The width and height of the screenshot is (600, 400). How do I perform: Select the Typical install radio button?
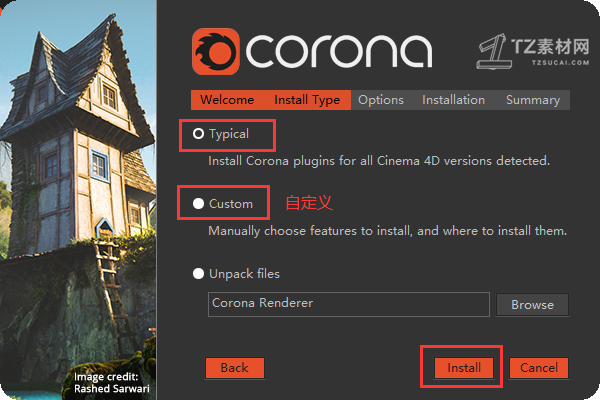pos(198,134)
